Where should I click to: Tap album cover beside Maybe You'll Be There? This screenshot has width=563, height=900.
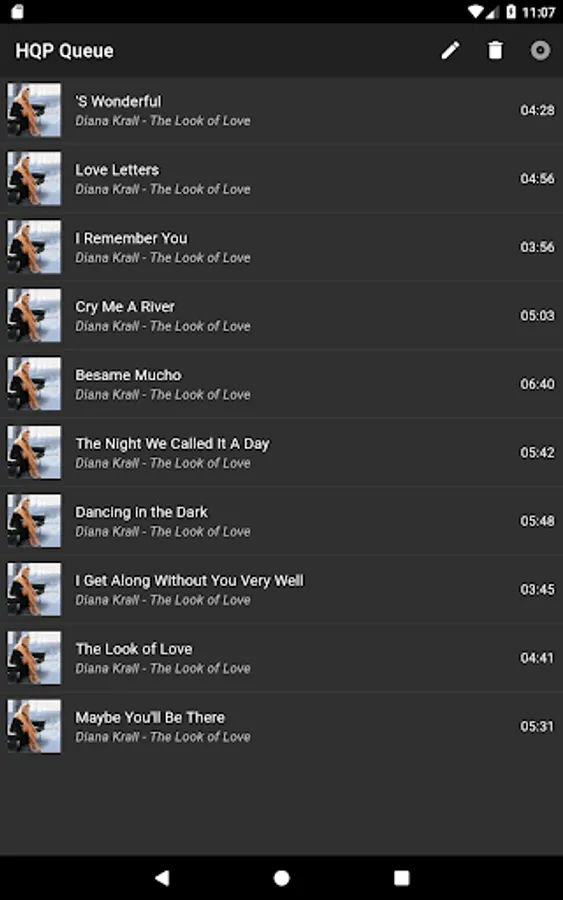coord(34,726)
